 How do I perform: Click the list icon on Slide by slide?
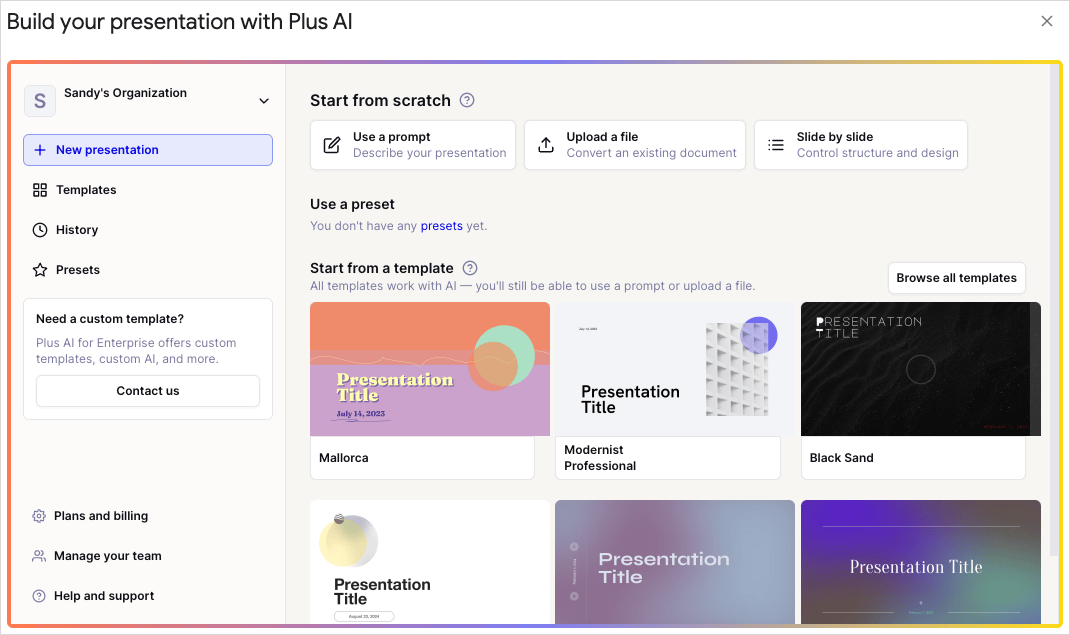(x=776, y=145)
